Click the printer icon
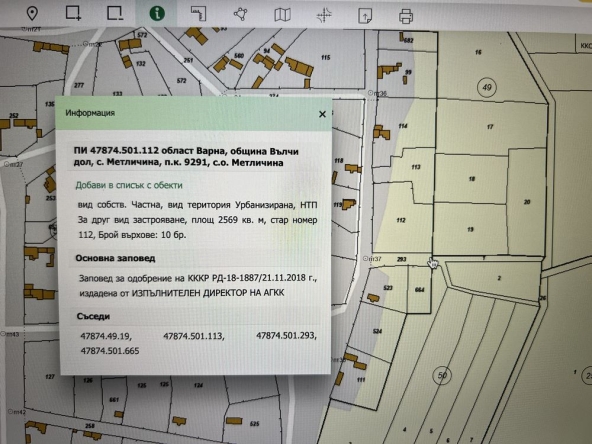The image size is (592, 444). [x=406, y=17]
